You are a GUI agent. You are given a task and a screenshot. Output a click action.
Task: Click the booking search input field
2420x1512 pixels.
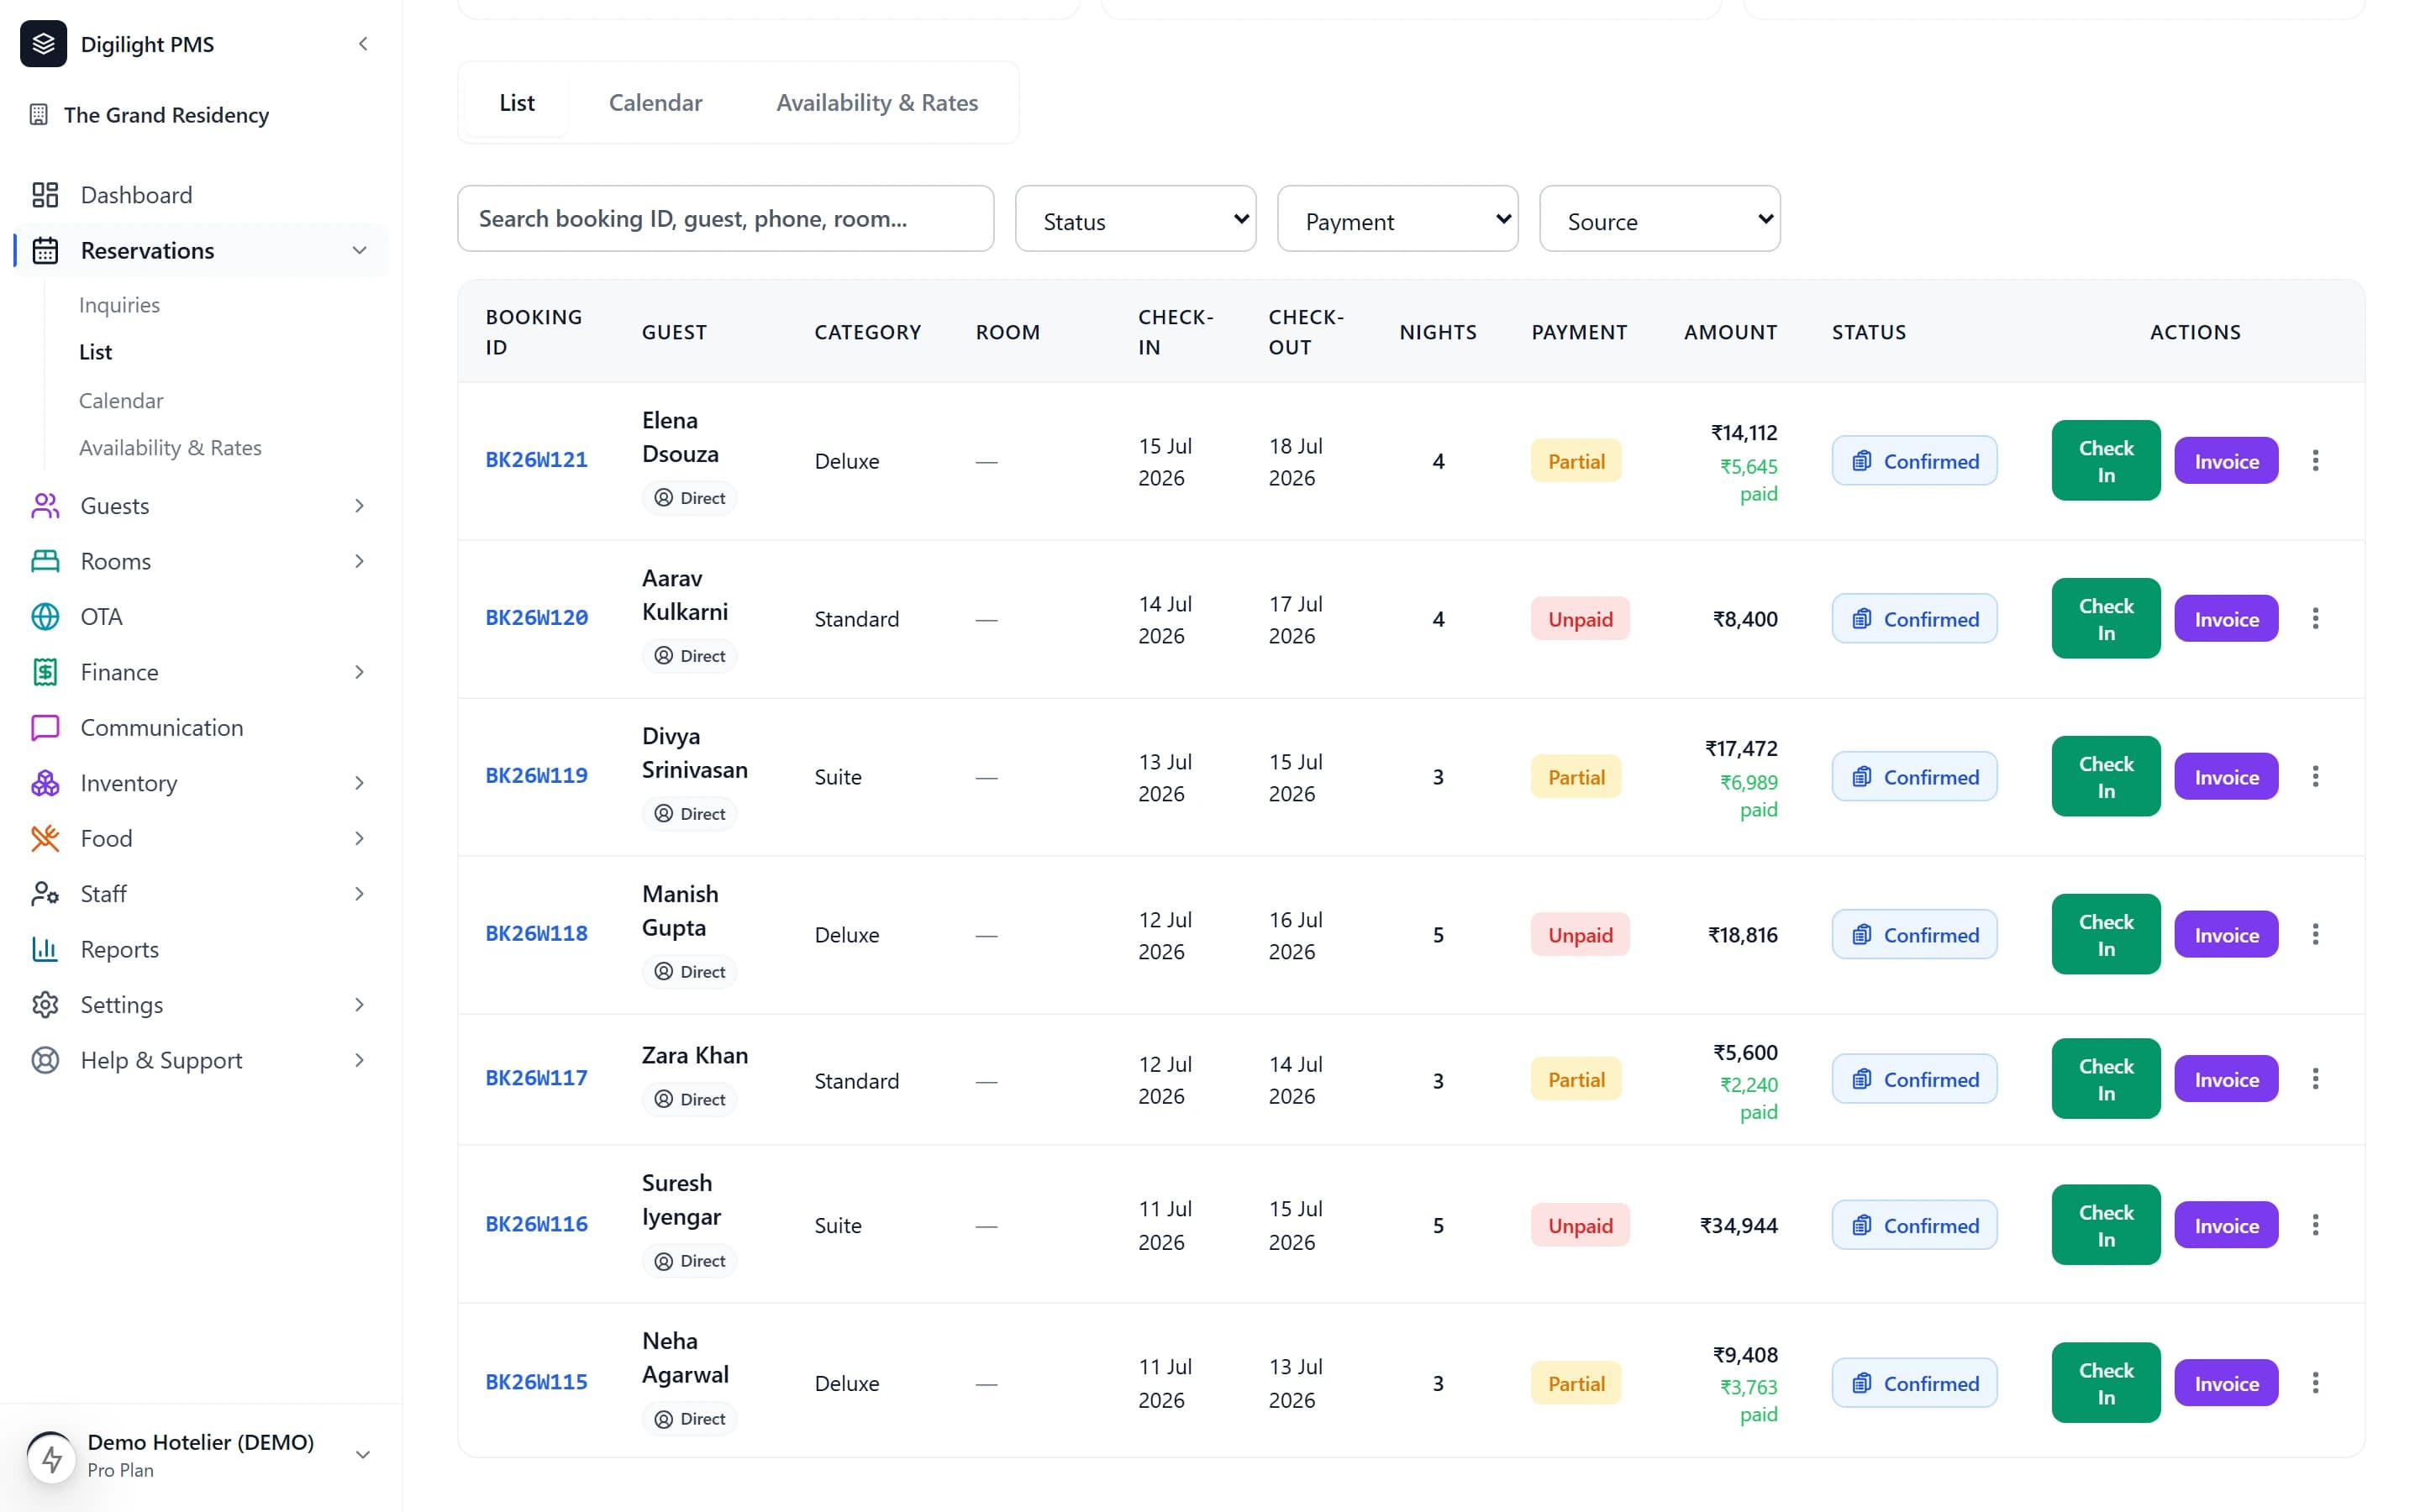[725, 219]
